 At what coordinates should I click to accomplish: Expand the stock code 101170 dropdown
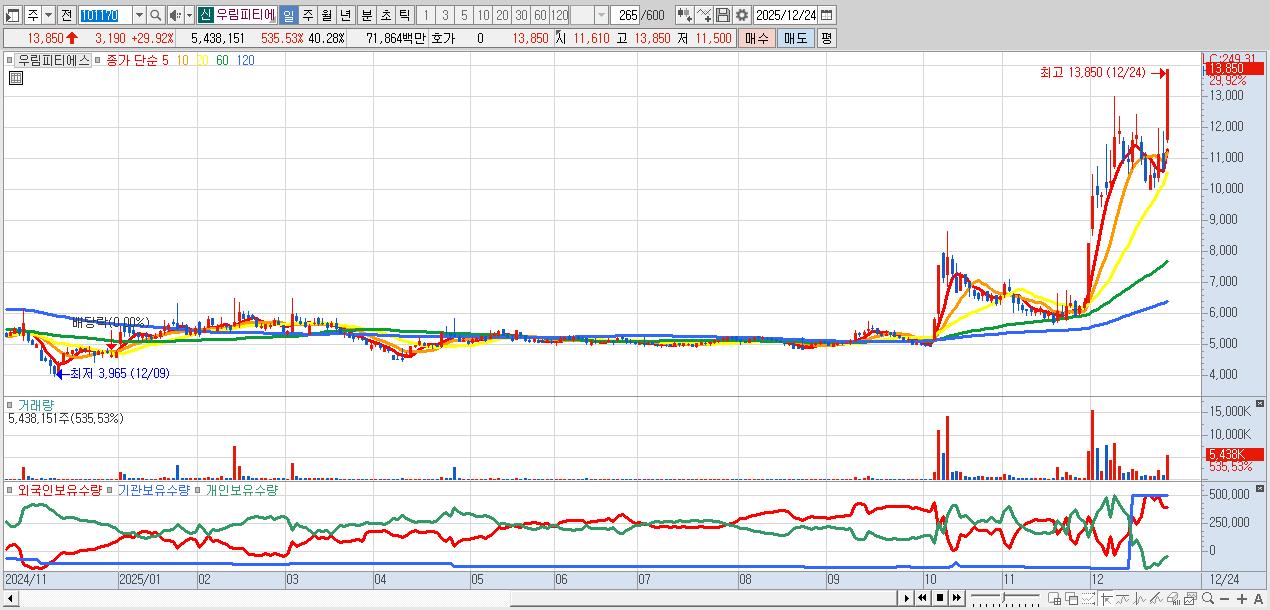[x=139, y=16]
